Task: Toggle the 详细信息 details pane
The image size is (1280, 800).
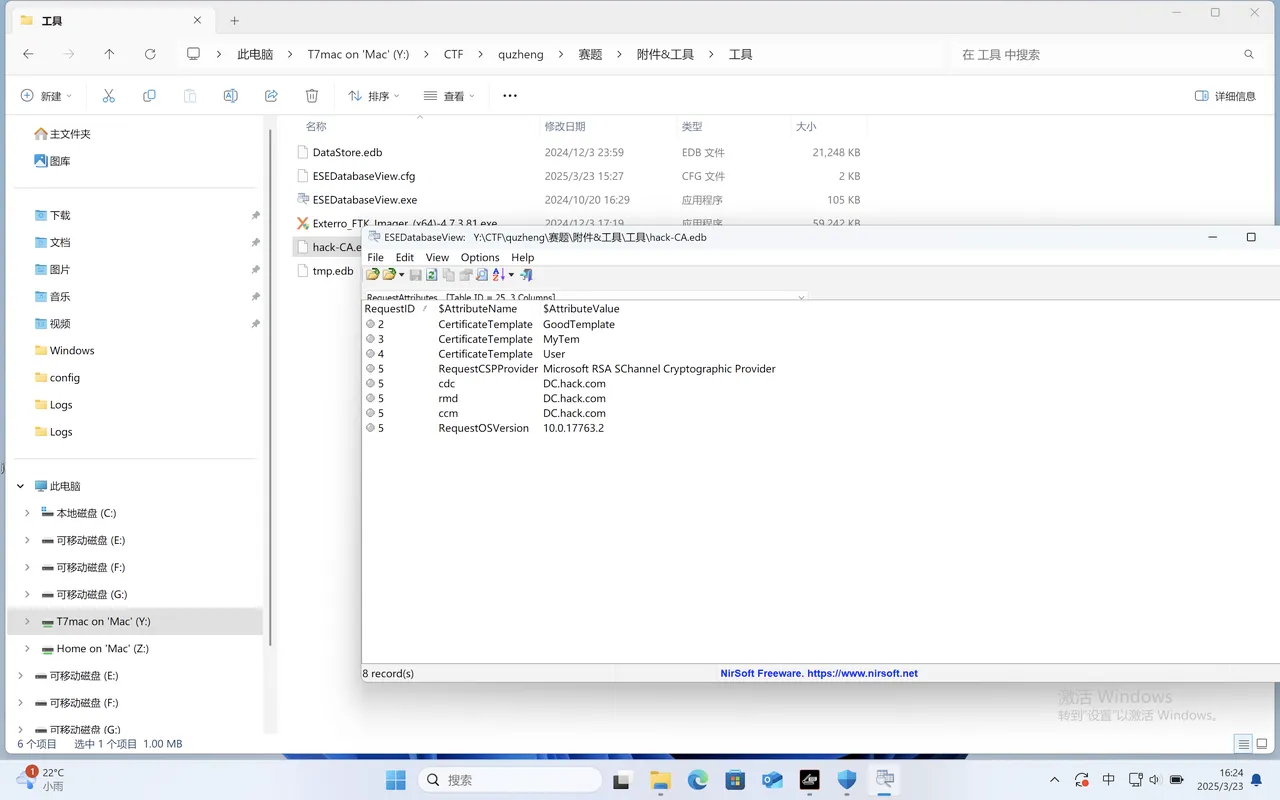Action: click(x=1225, y=96)
